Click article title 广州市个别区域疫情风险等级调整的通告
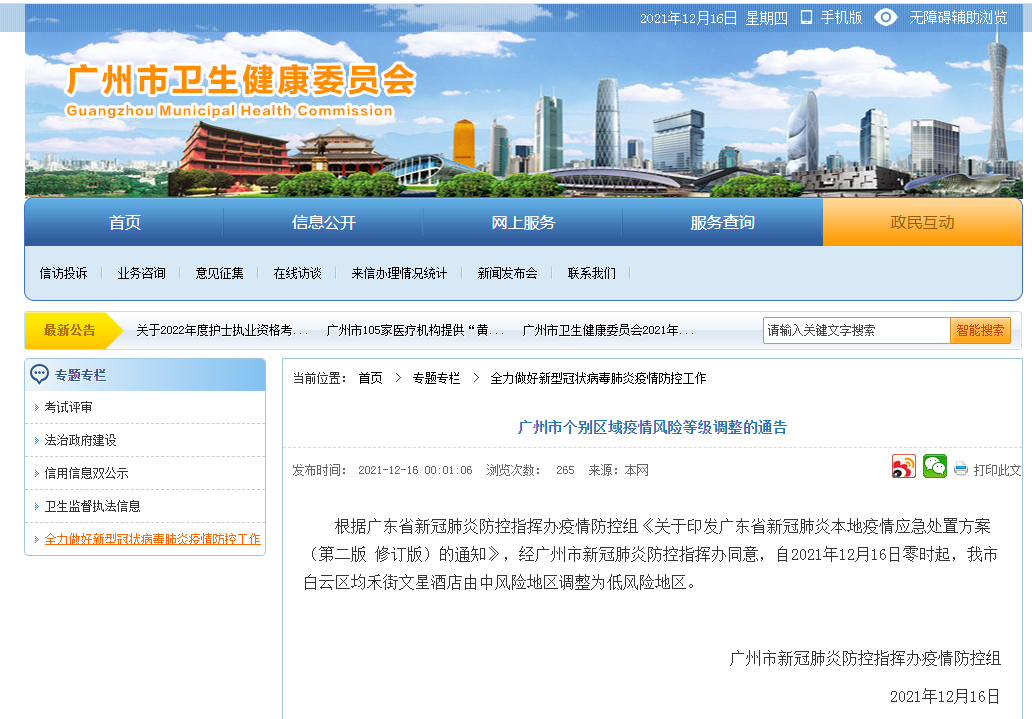1032x719 pixels. click(x=652, y=428)
